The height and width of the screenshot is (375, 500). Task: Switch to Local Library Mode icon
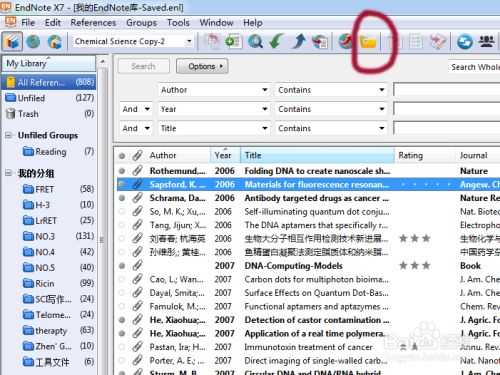(x=12, y=42)
